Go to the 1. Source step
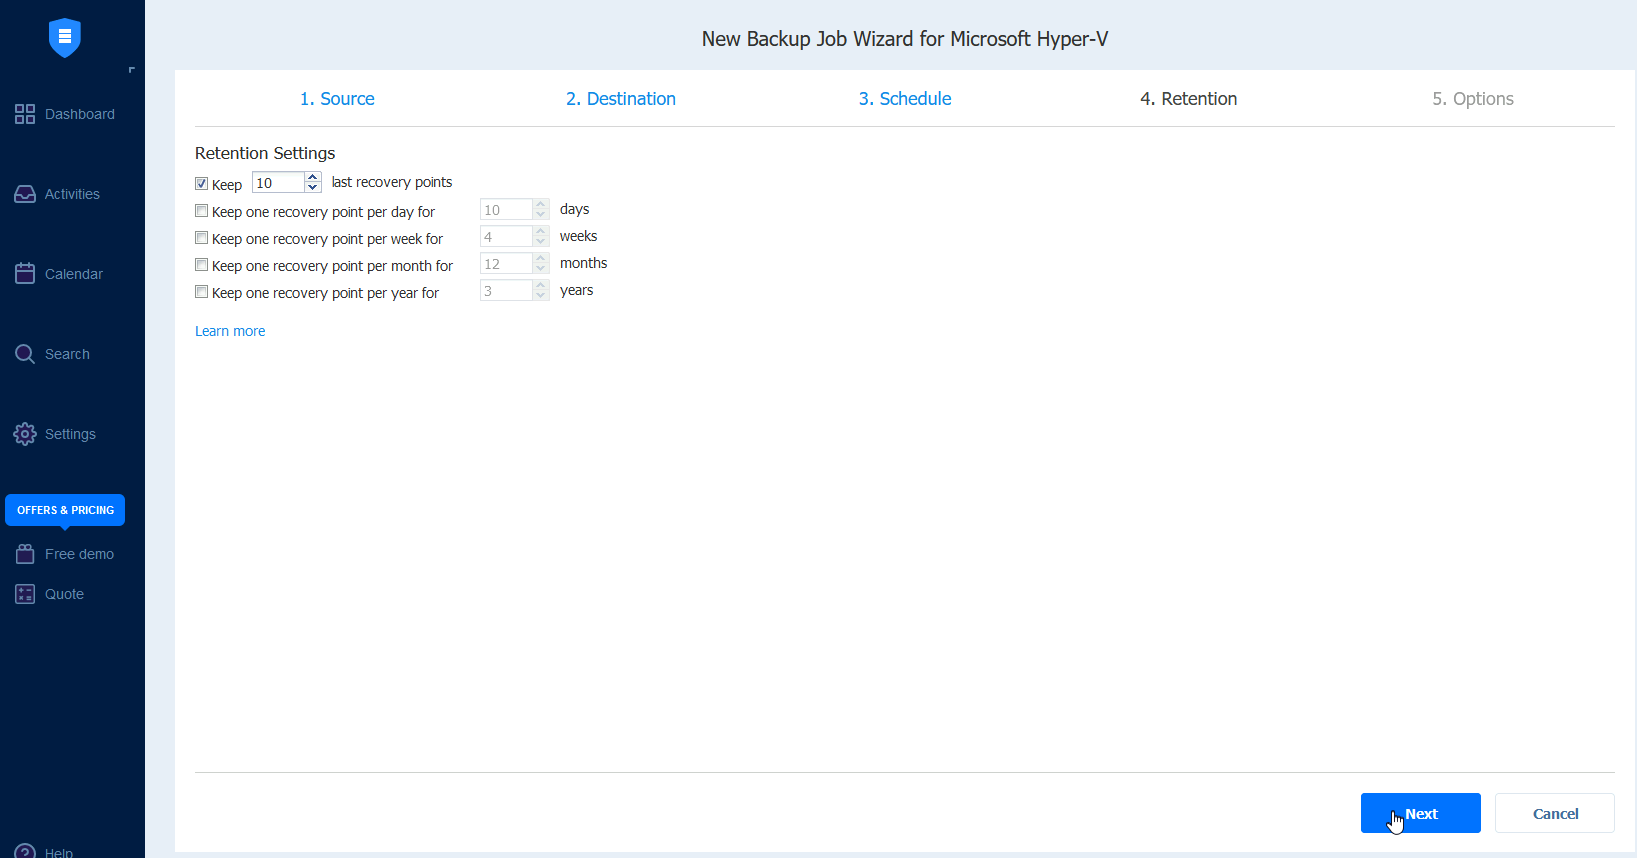 point(337,99)
